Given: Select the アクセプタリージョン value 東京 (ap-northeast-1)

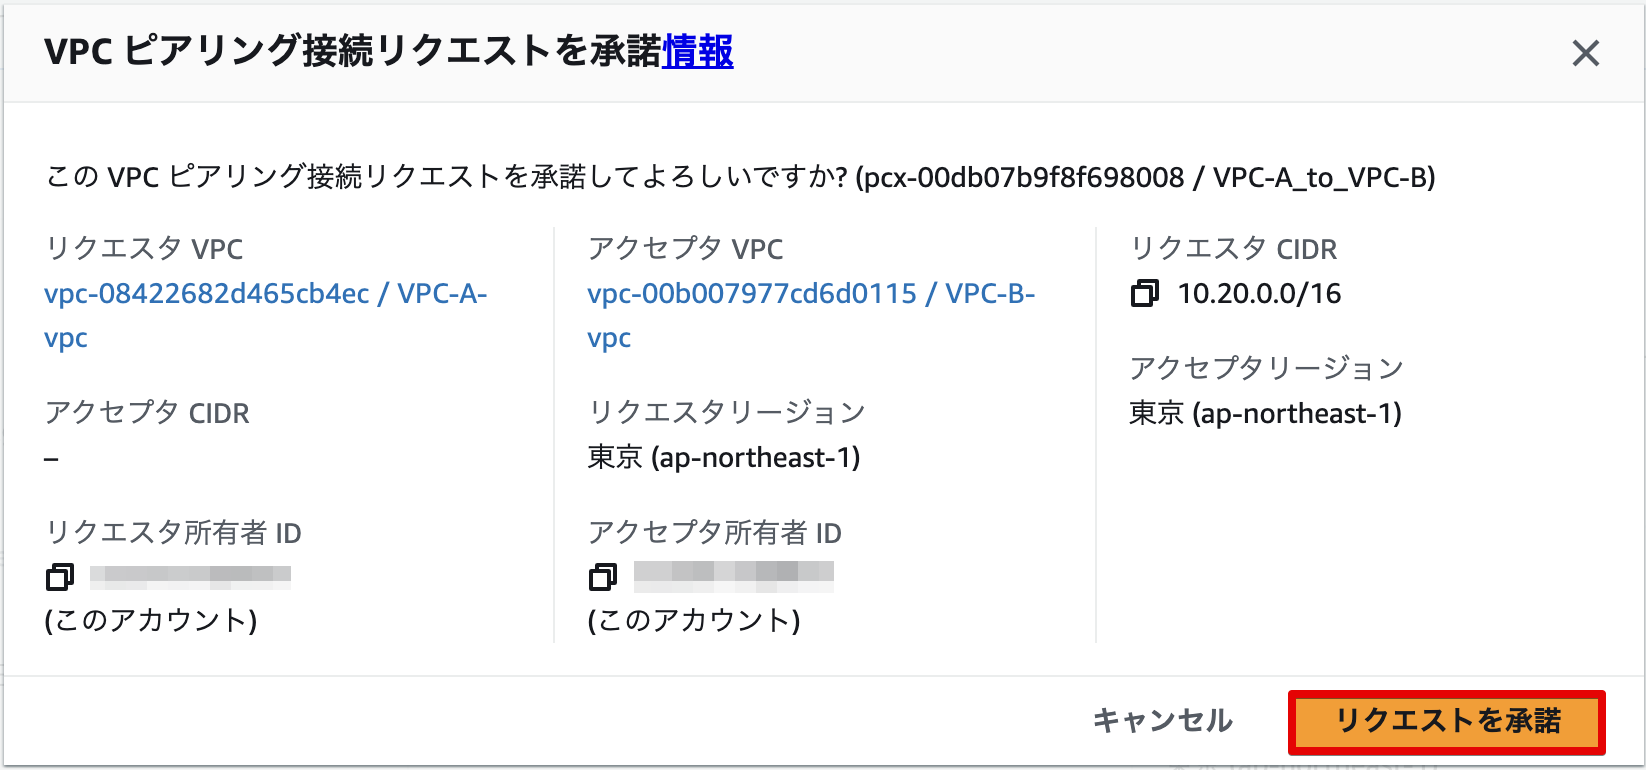Looking at the screenshot, I should coord(1268,413).
